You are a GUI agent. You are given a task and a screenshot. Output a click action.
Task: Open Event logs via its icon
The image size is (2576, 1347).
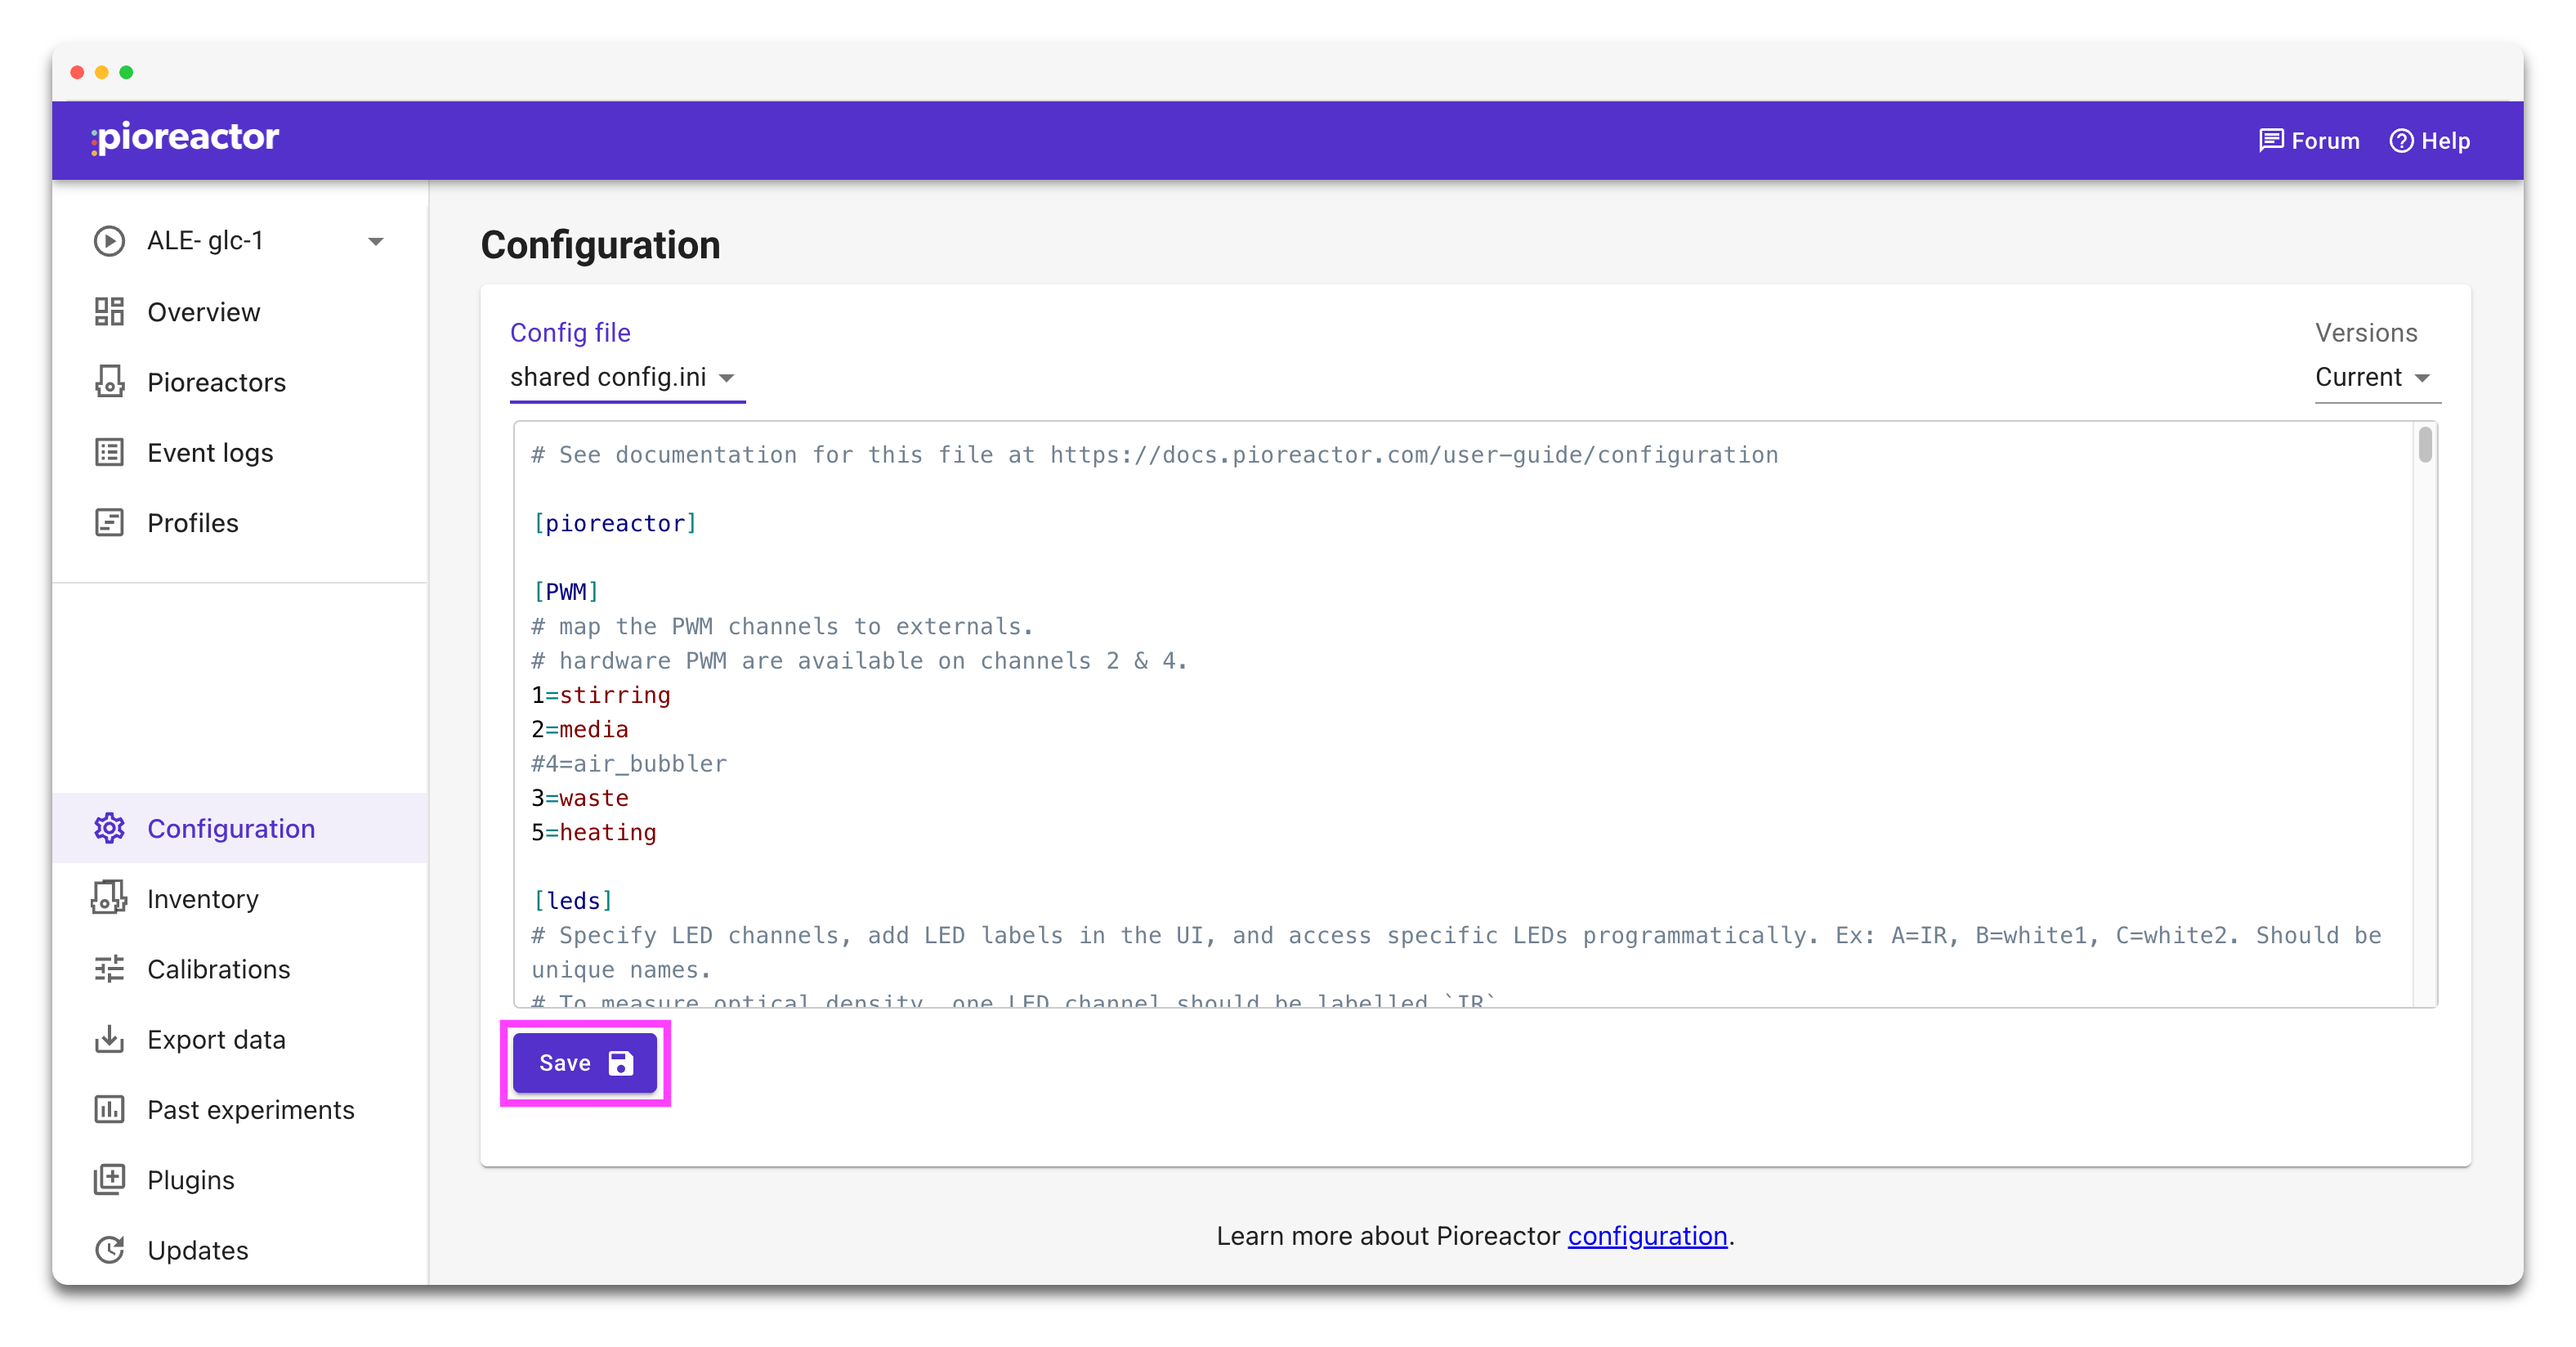110,452
